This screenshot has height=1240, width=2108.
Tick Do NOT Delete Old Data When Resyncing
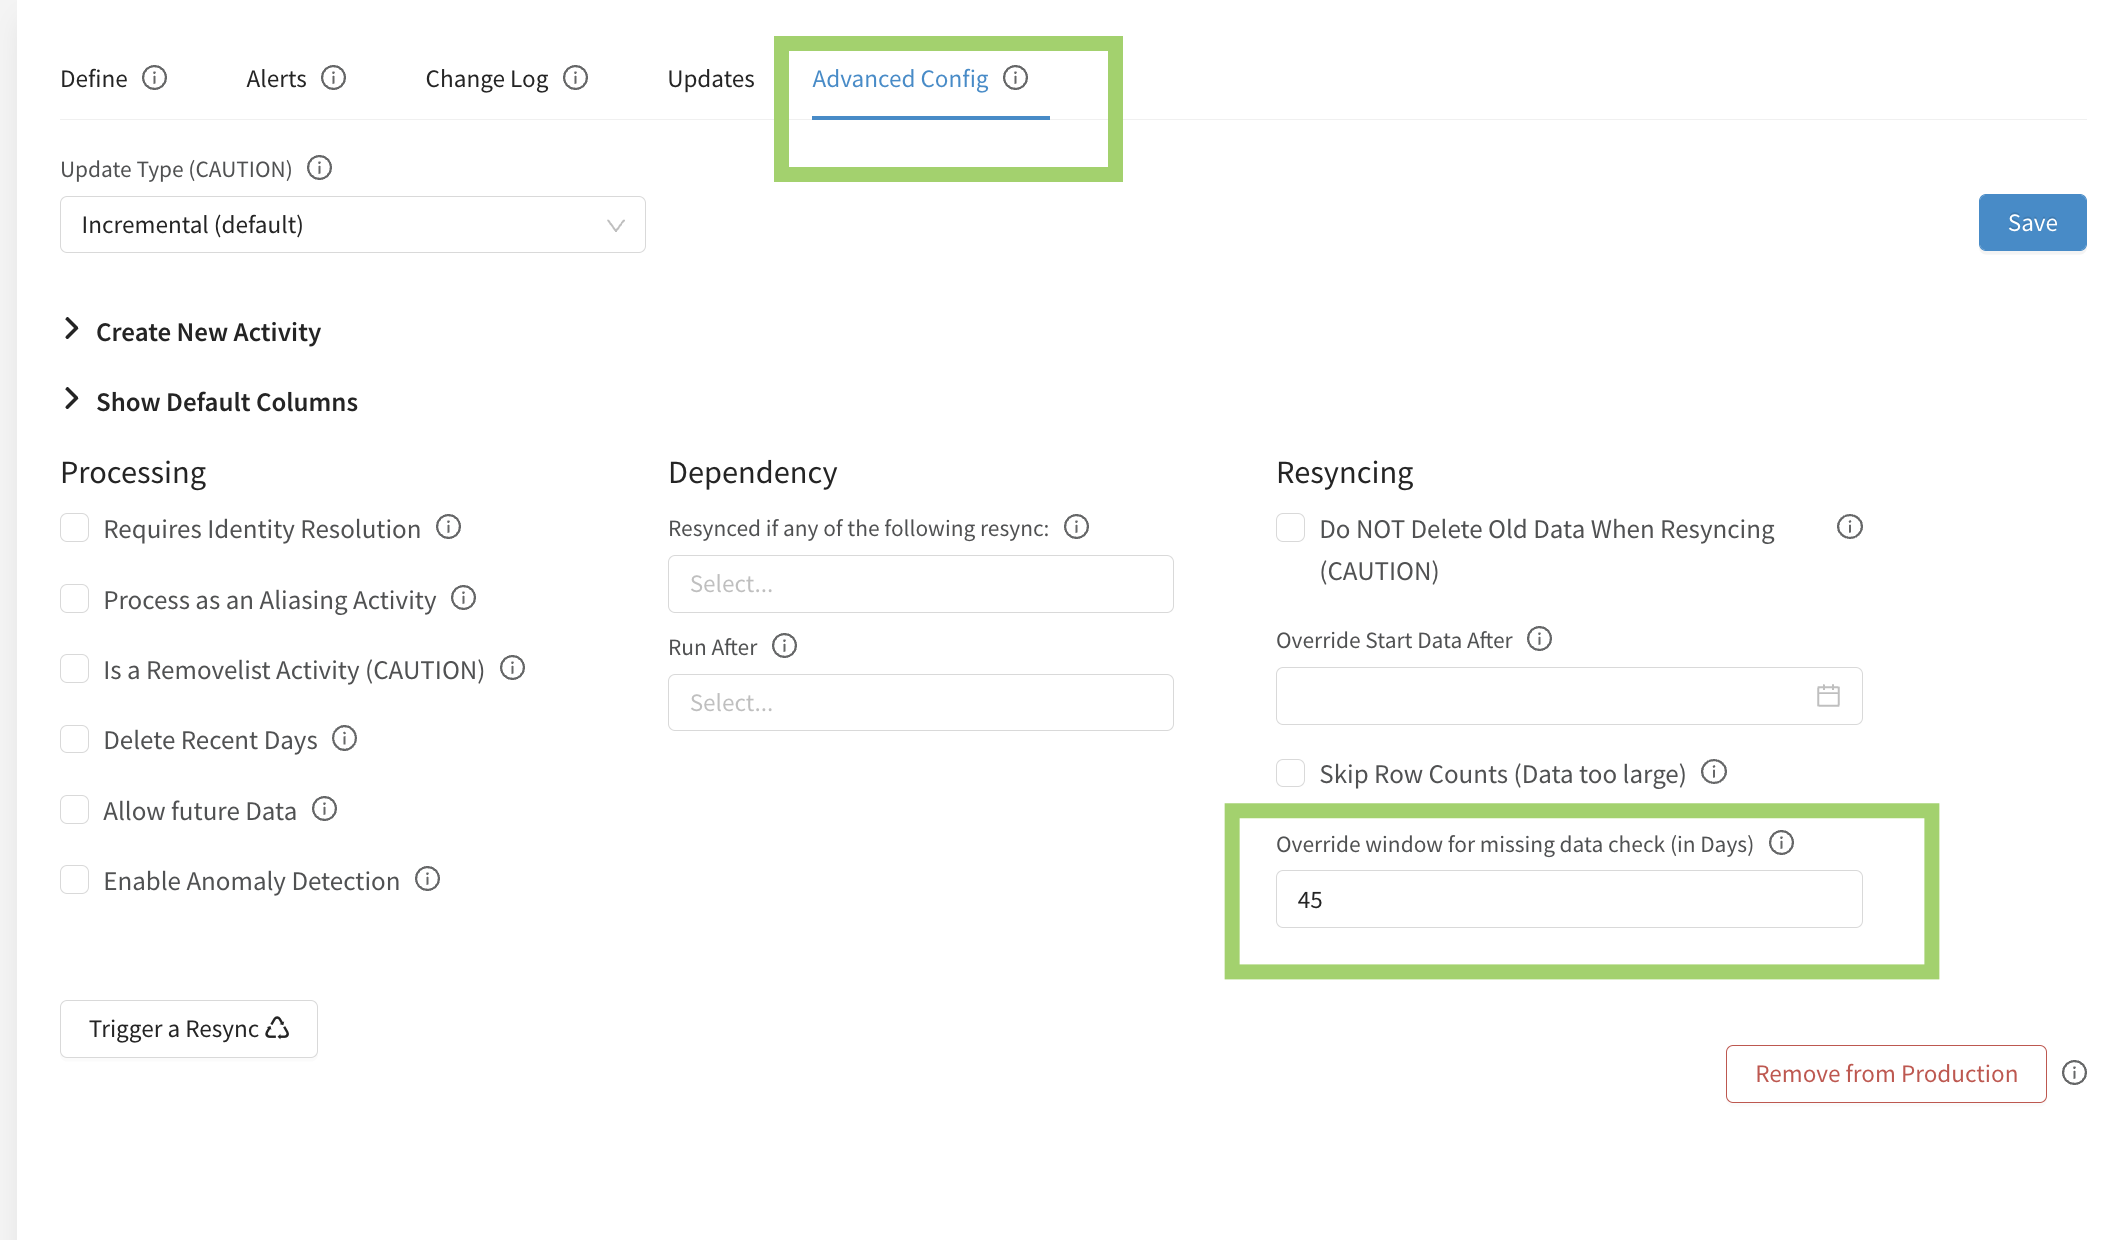pyautogui.click(x=1291, y=528)
